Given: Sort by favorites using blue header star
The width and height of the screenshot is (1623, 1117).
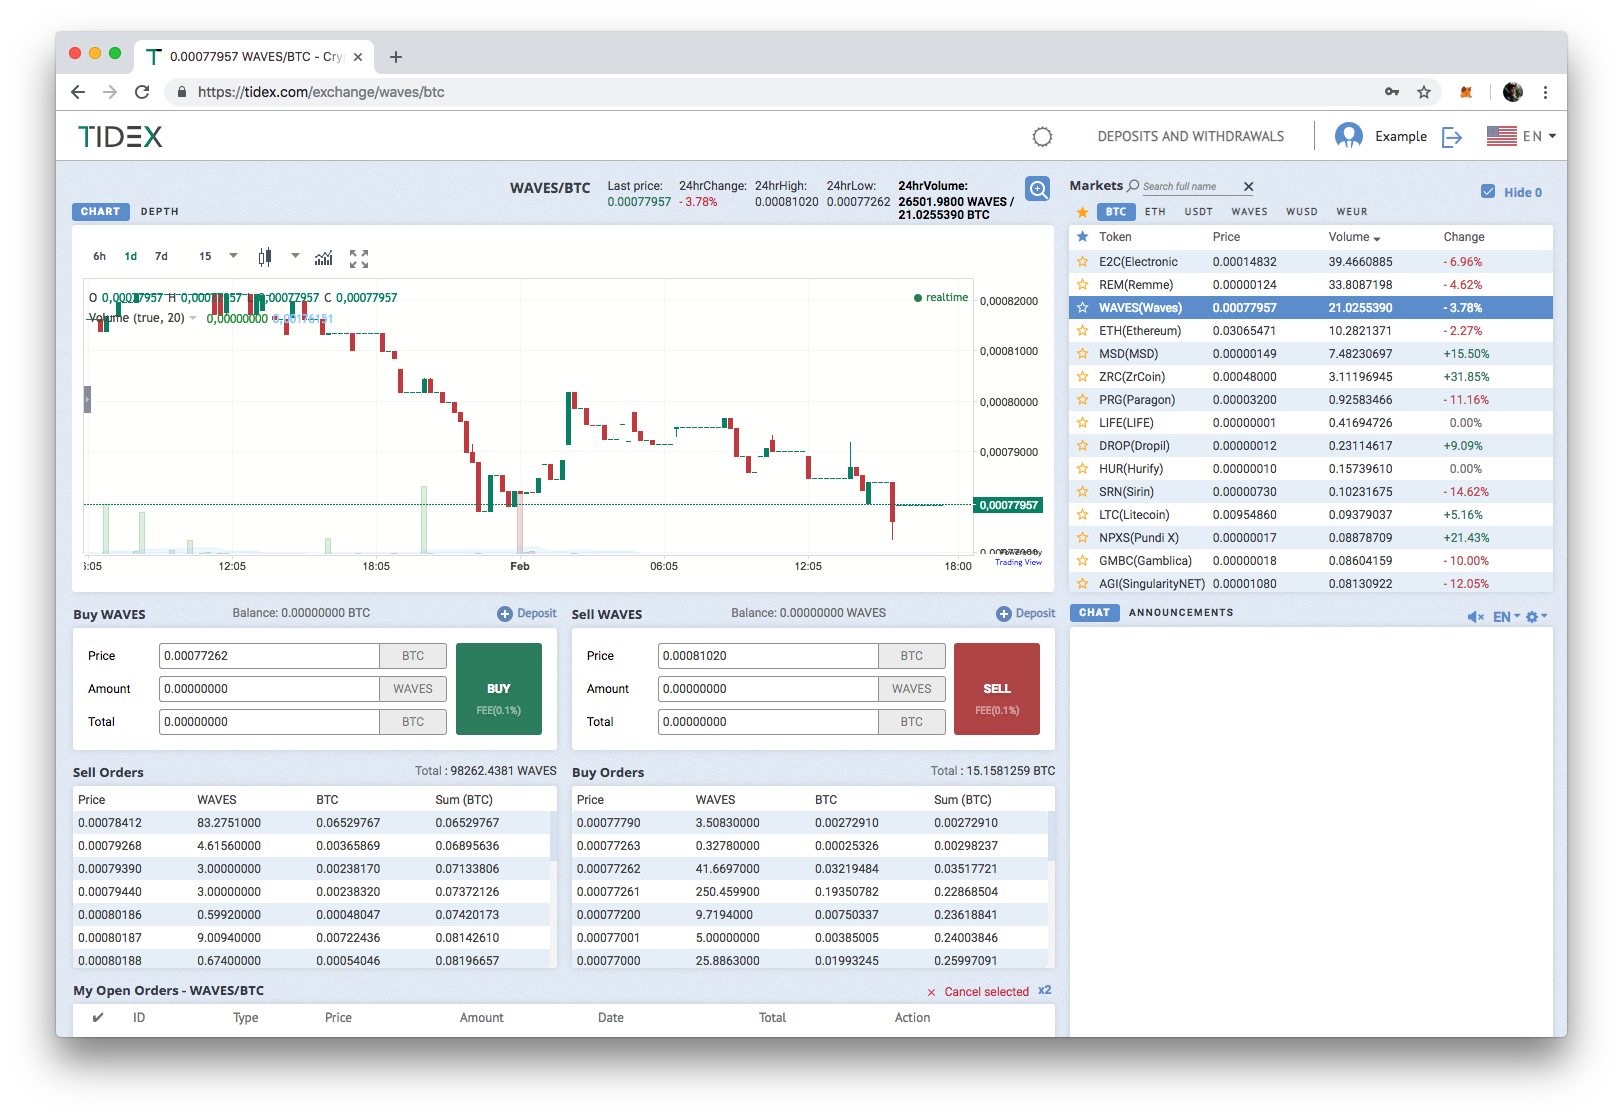Looking at the screenshot, I should [1082, 237].
